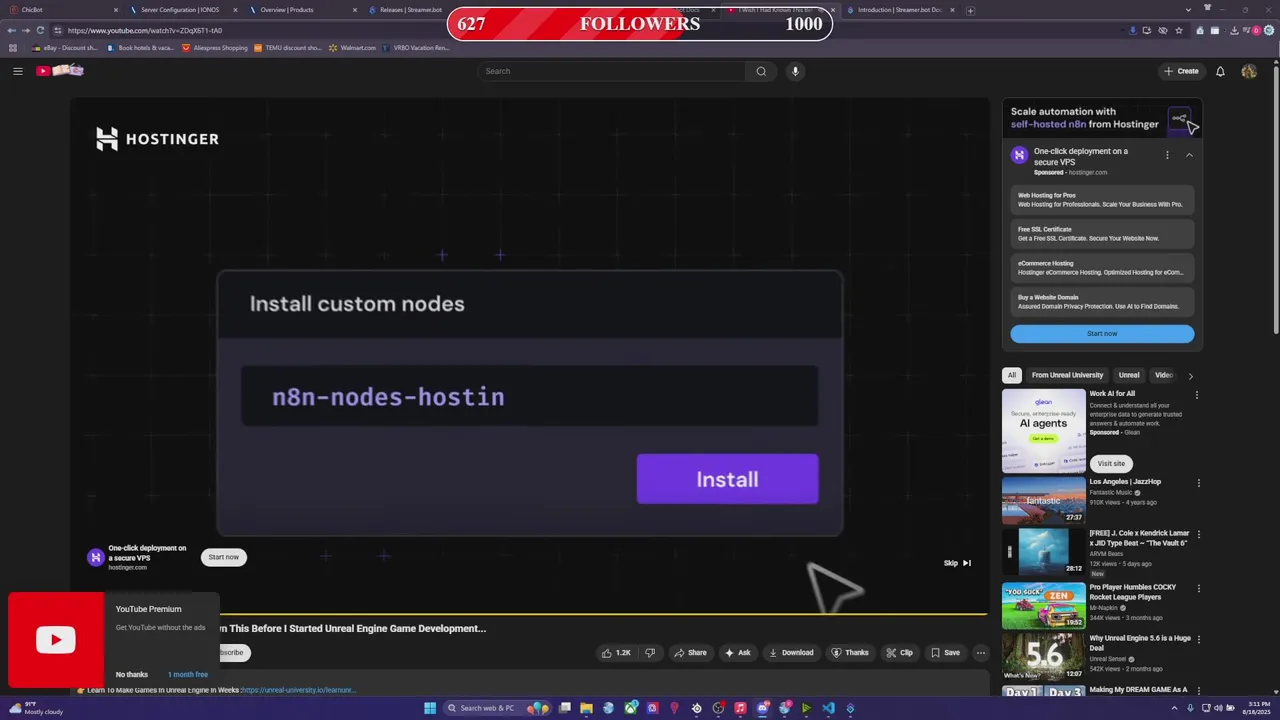The image size is (1280, 720).
Task: Open more actions ellipsis under video
Action: point(981,653)
